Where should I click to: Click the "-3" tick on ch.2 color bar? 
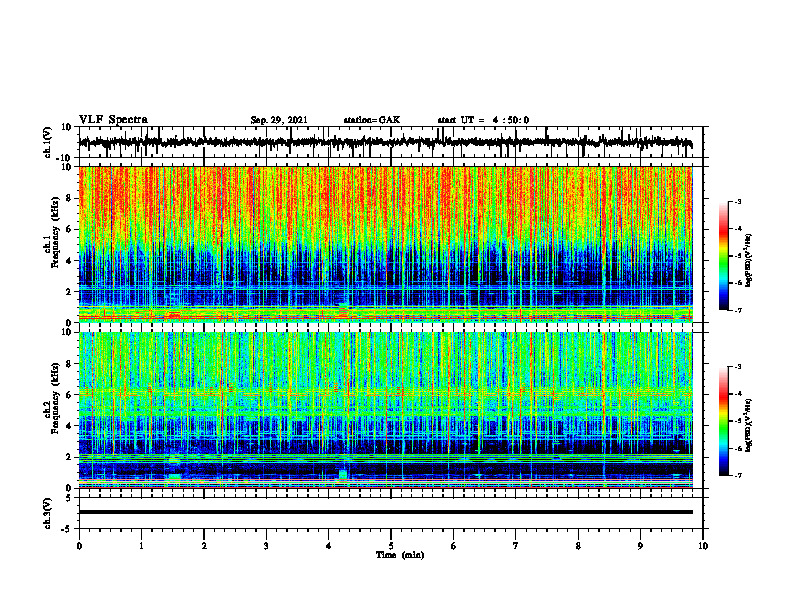point(737,367)
